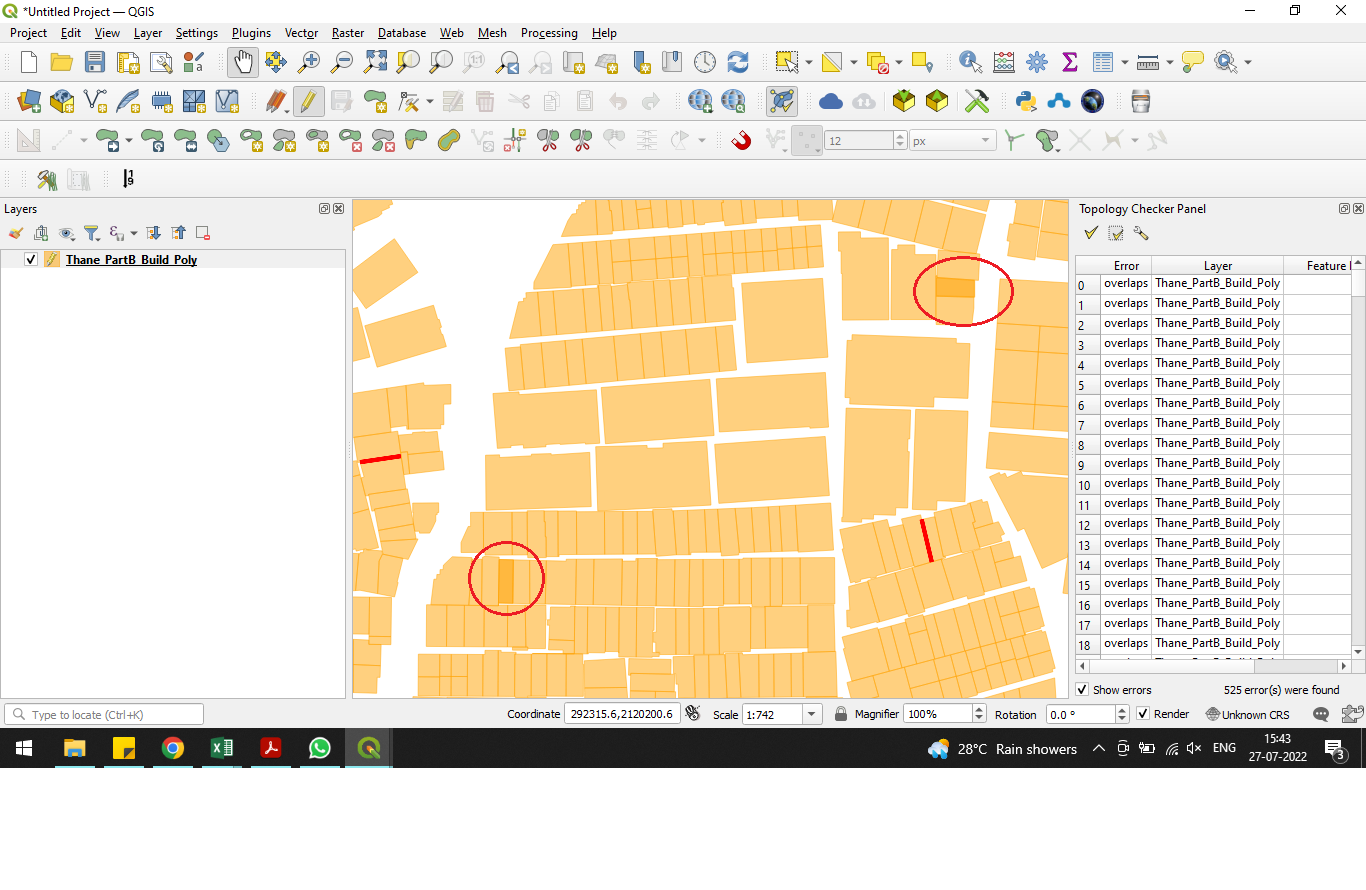The image size is (1366, 890).
Task: Launch the Processing Toolbox gear icon
Action: pyautogui.click(x=1037, y=62)
